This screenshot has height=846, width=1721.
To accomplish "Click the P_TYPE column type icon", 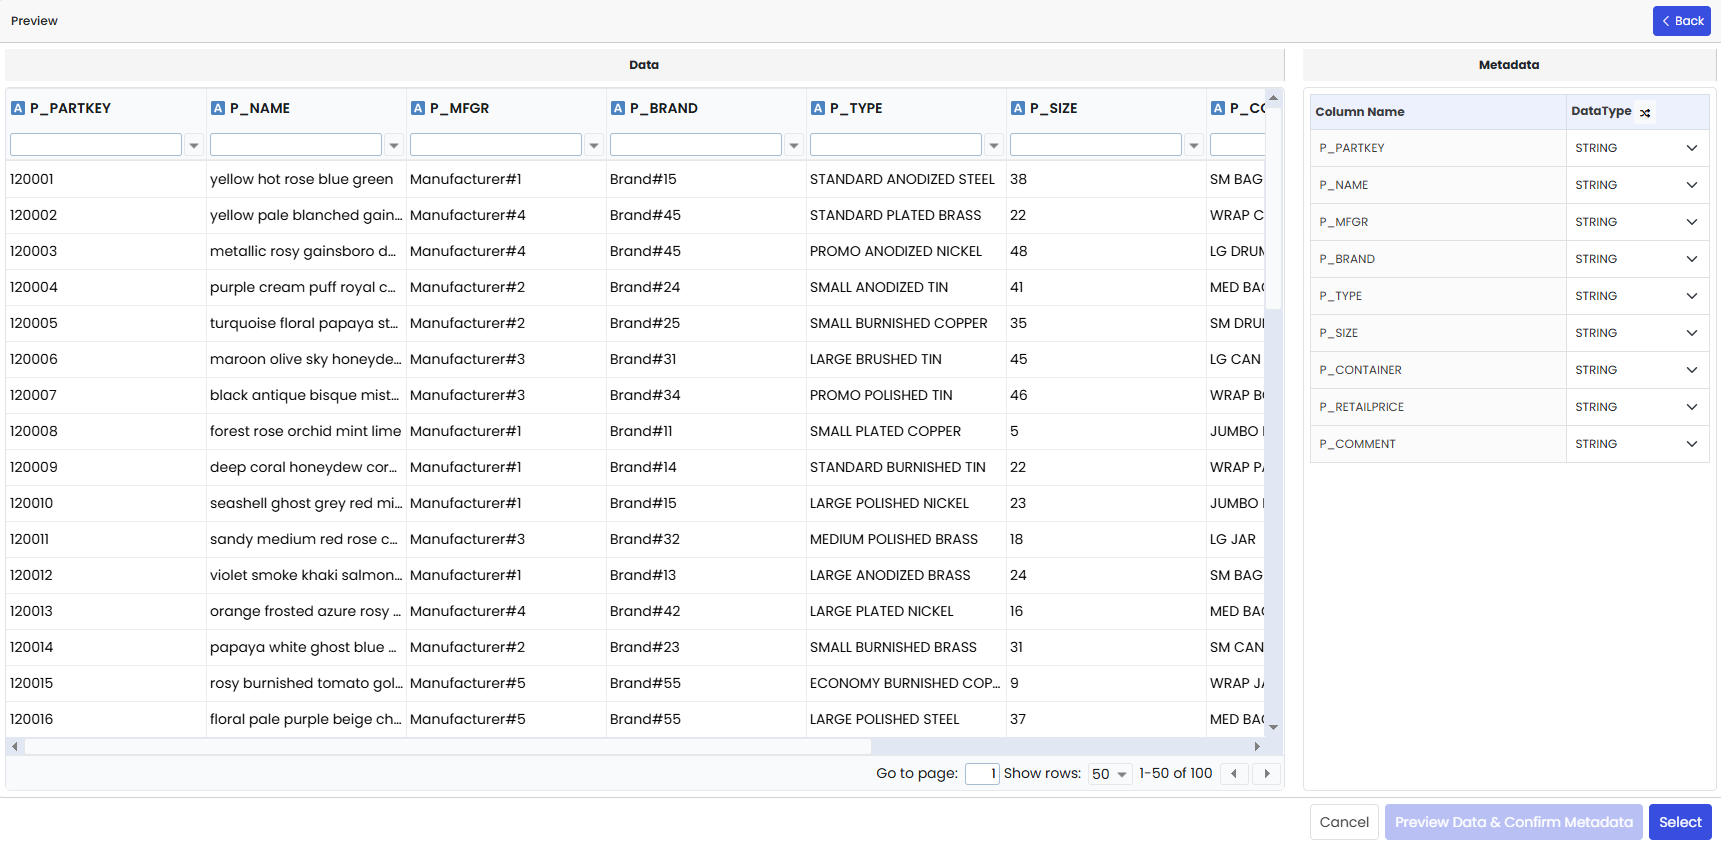I will point(818,108).
